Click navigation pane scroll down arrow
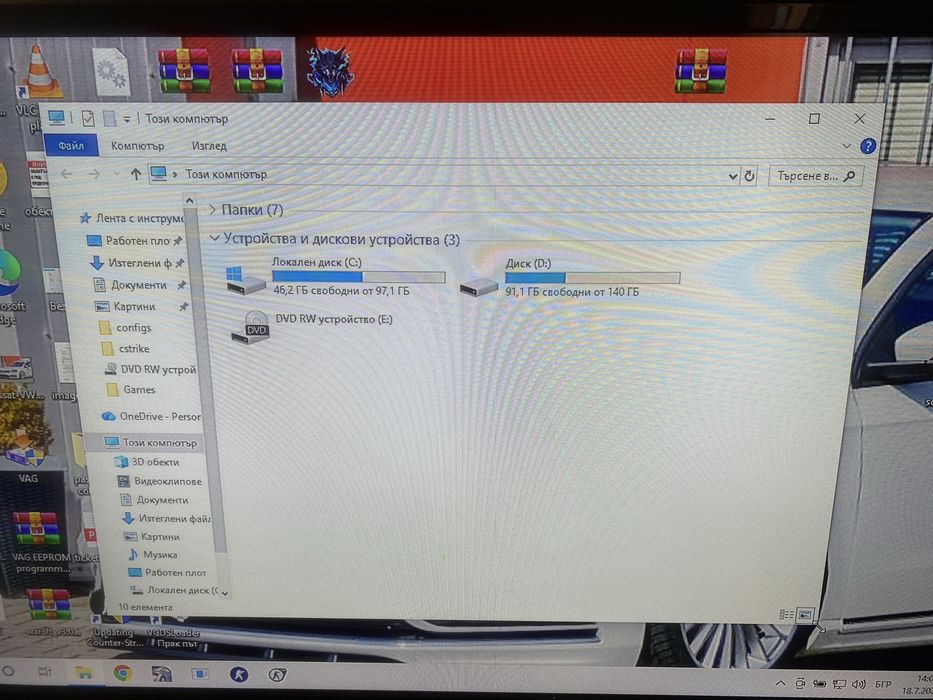The image size is (933, 700). (224, 593)
